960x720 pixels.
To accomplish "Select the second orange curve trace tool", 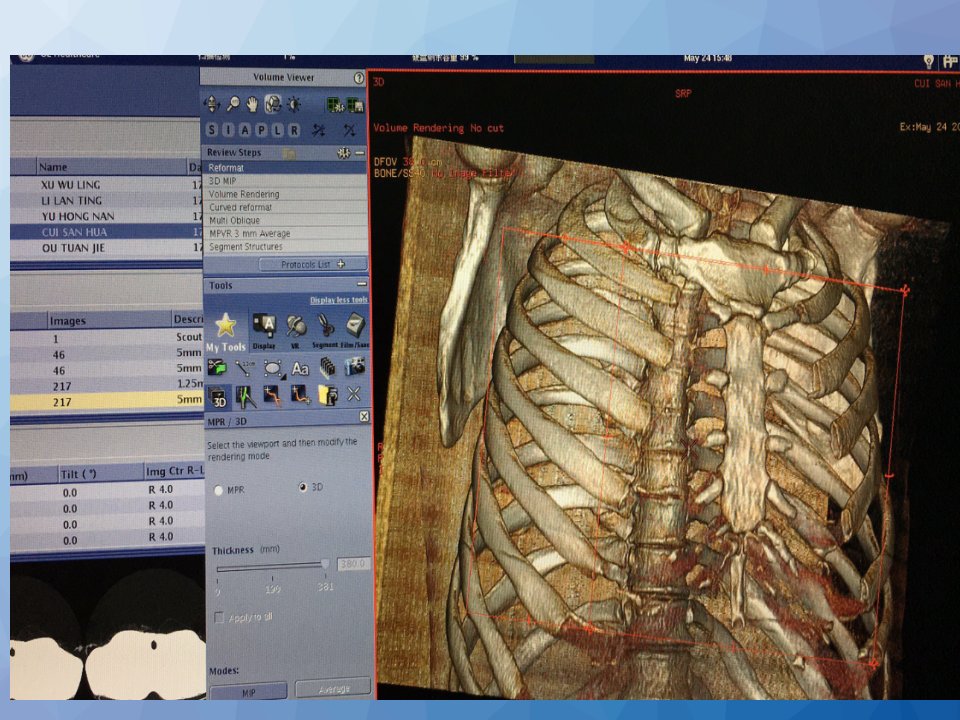I will click(300, 396).
